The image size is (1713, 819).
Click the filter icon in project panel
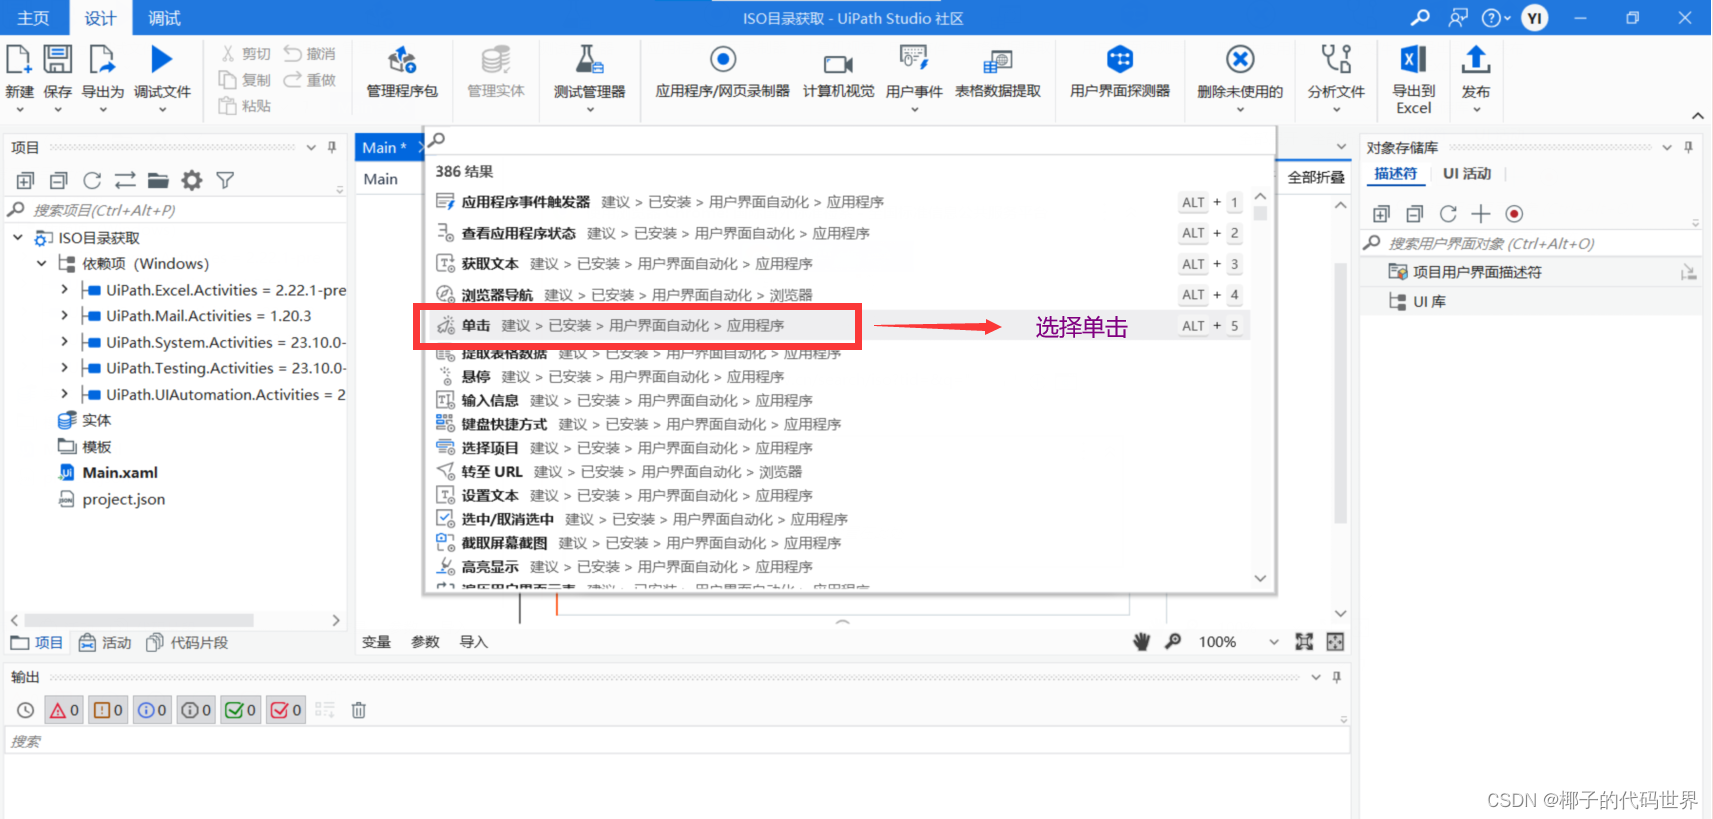pos(225,180)
